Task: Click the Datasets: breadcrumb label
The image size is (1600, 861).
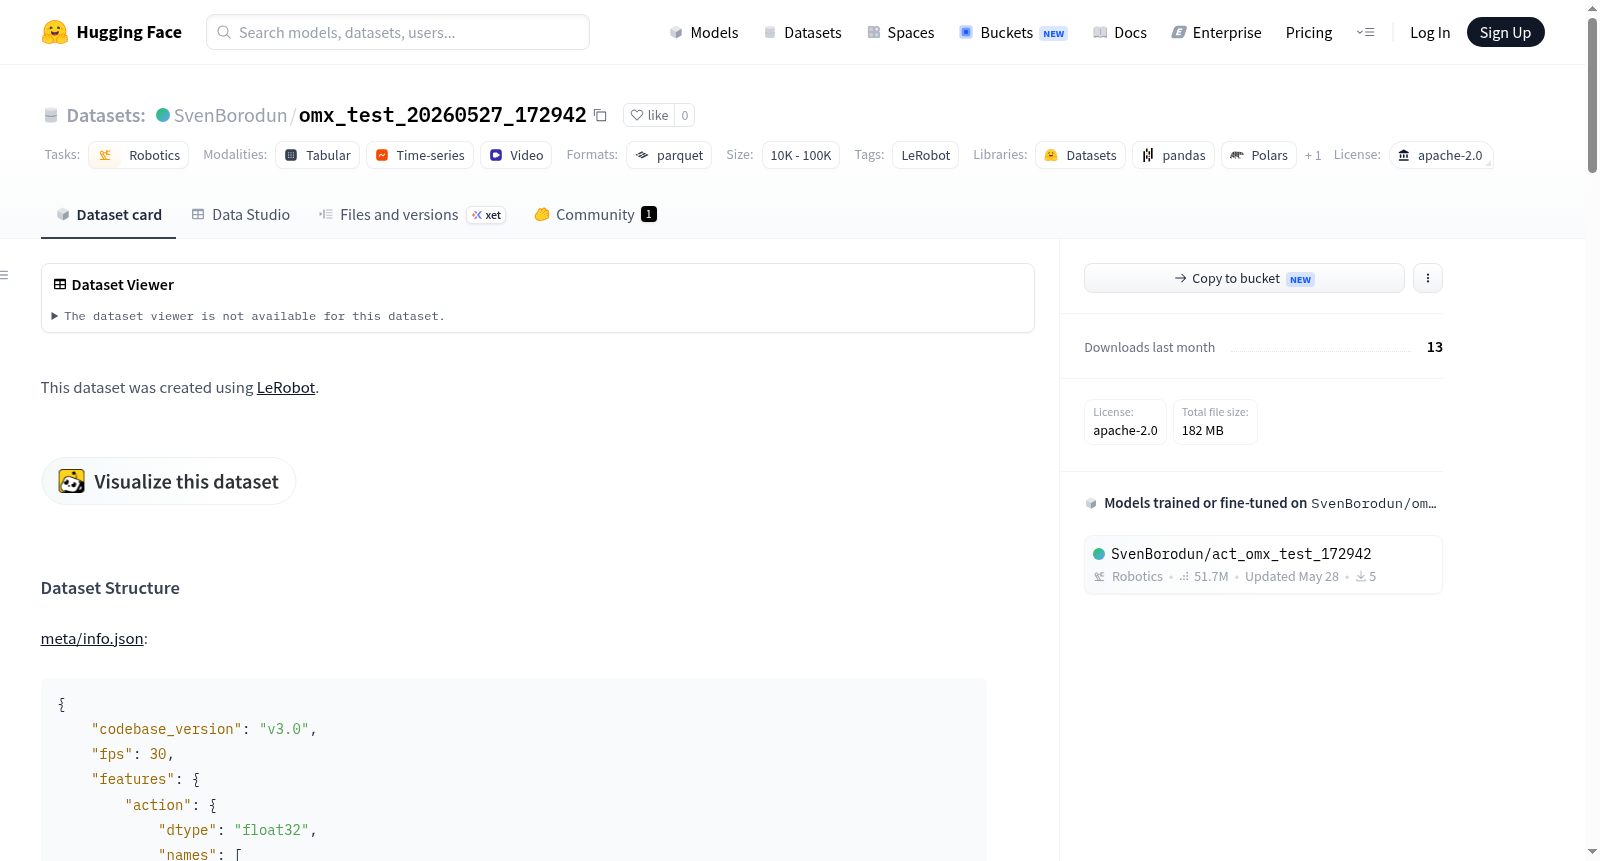Action: point(106,115)
